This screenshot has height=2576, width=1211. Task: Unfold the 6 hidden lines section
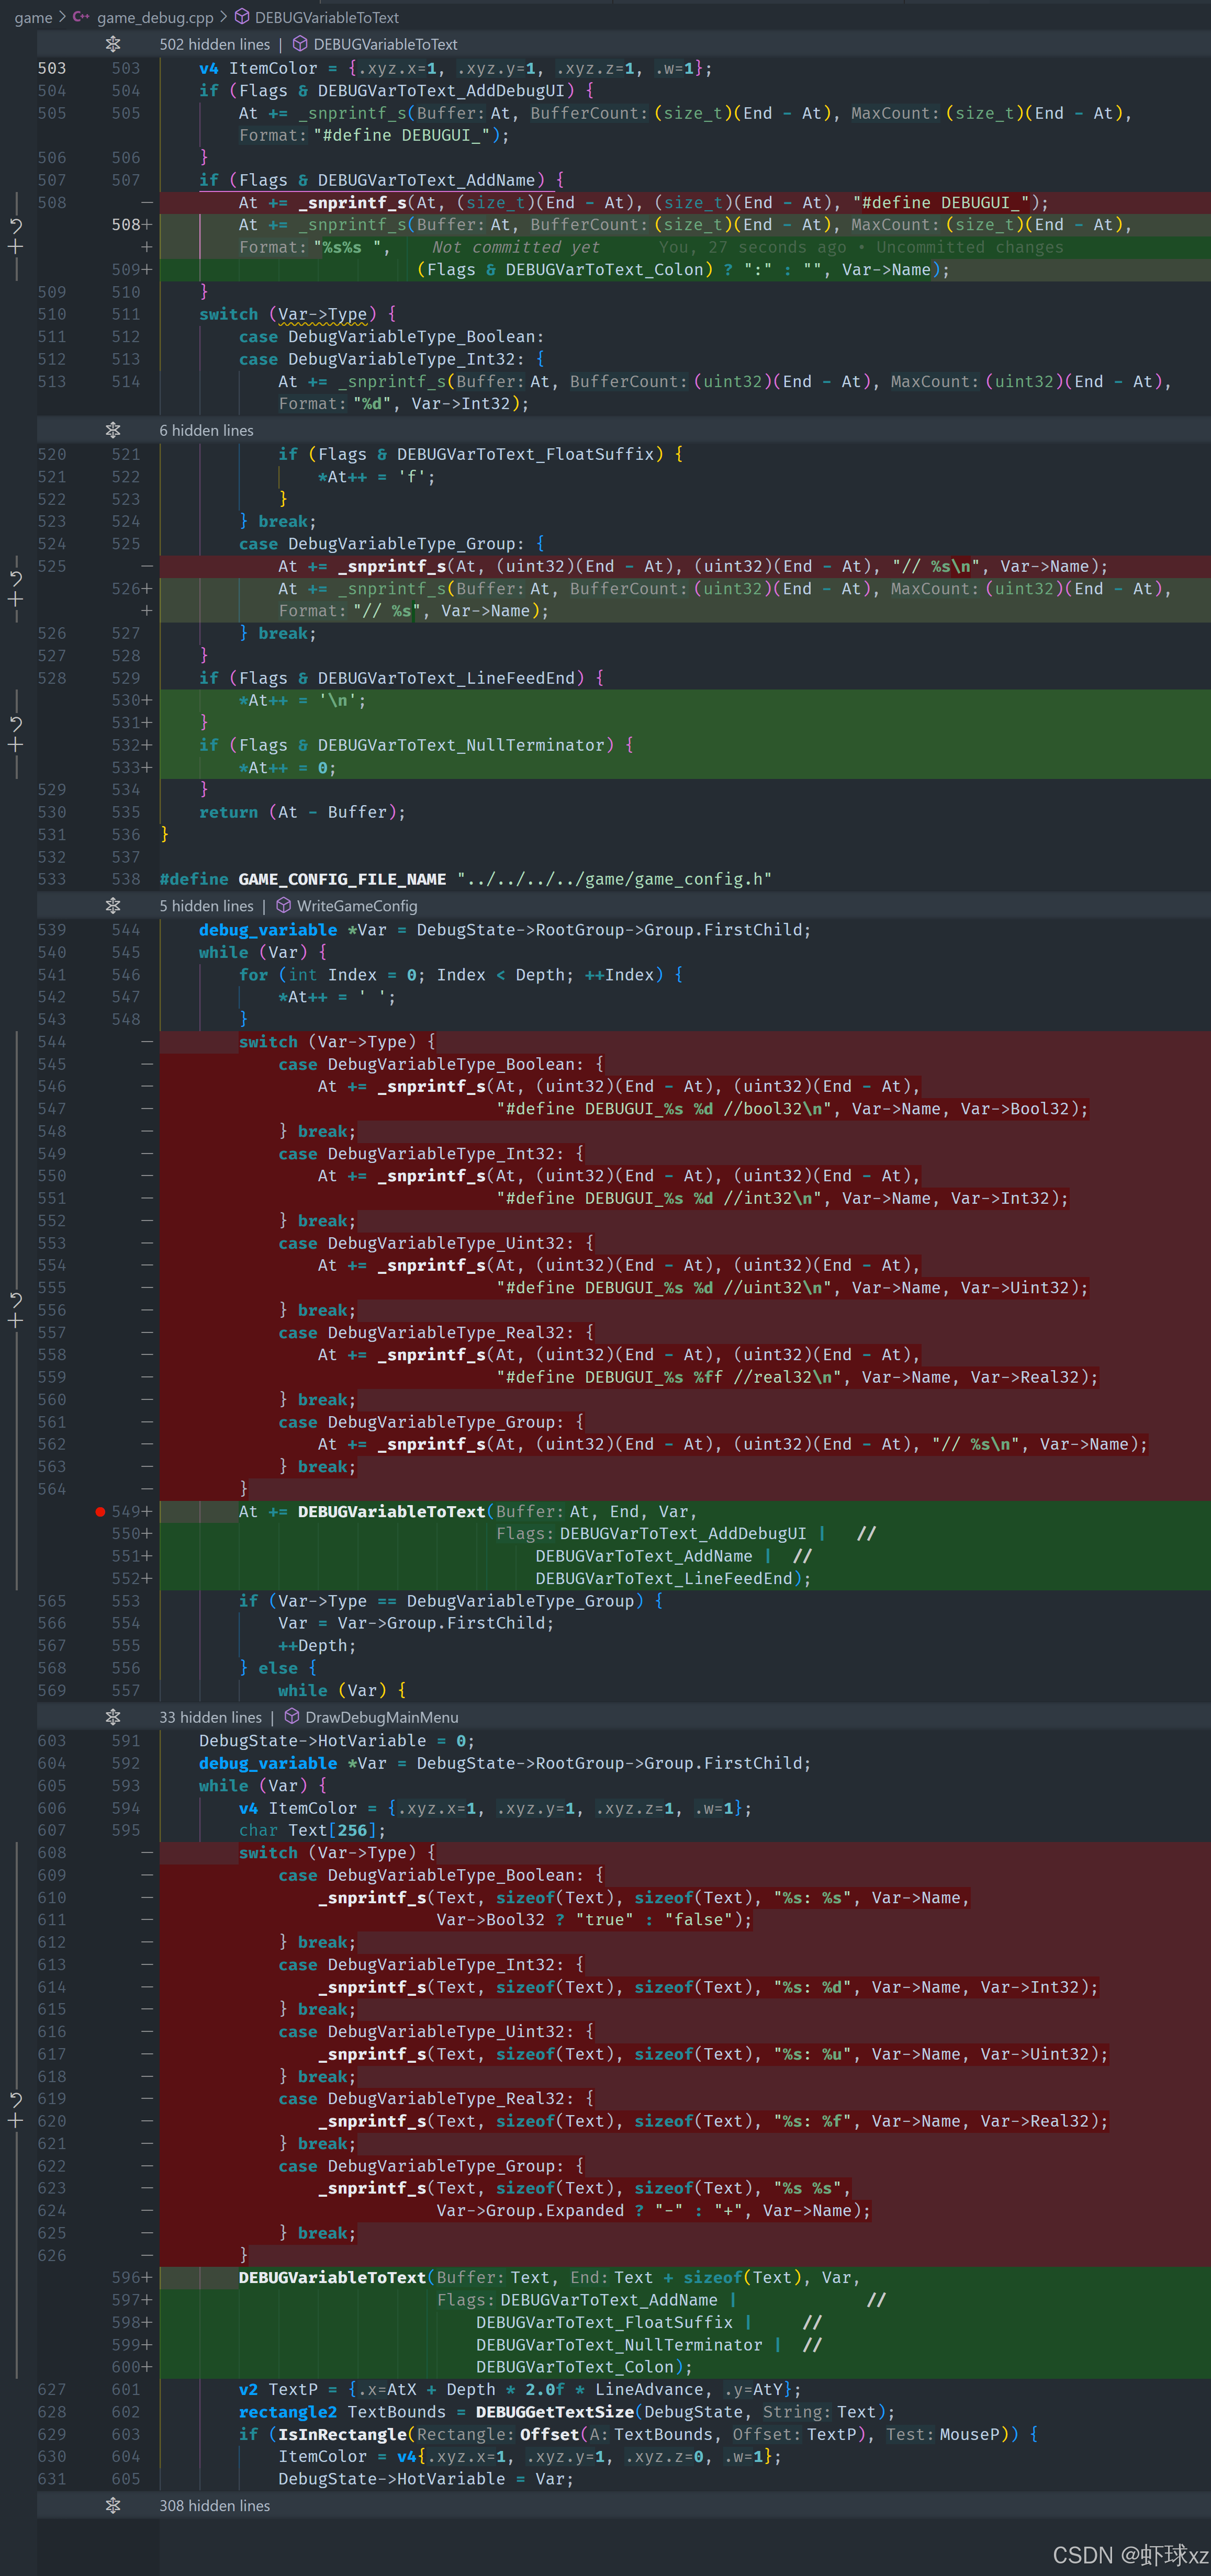point(113,430)
